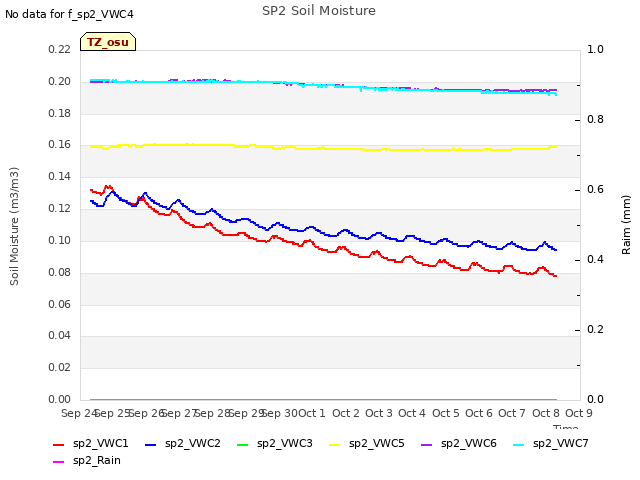This screenshot has height=480, width=640.
Task: Click the 0.8 right axis tick label
Action: pos(595,120)
